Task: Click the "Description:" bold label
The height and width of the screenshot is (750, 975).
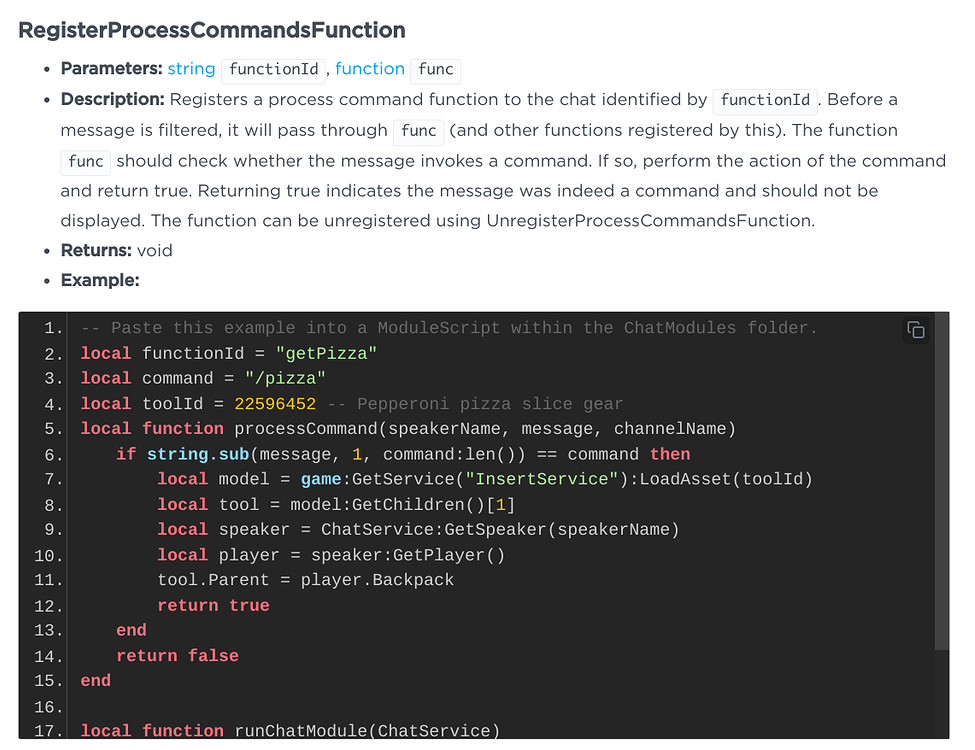Action: 112,100
